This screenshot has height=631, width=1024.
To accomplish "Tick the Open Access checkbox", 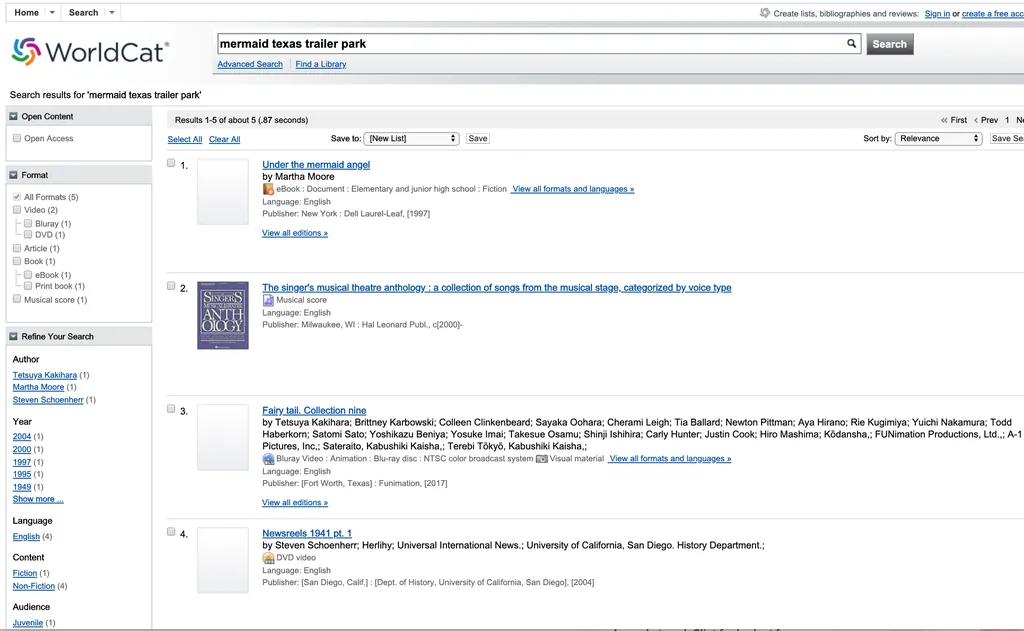I will click(17, 138).
